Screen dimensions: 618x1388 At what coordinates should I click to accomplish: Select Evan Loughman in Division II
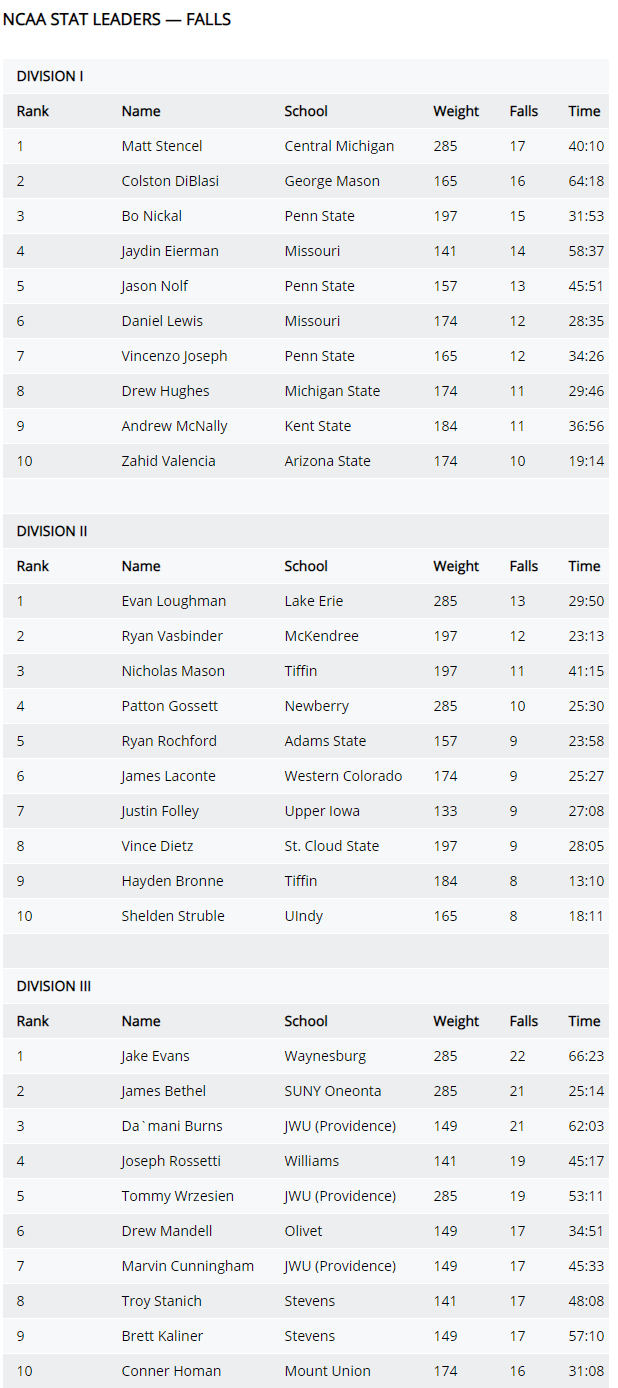click(x=174, y=601)
